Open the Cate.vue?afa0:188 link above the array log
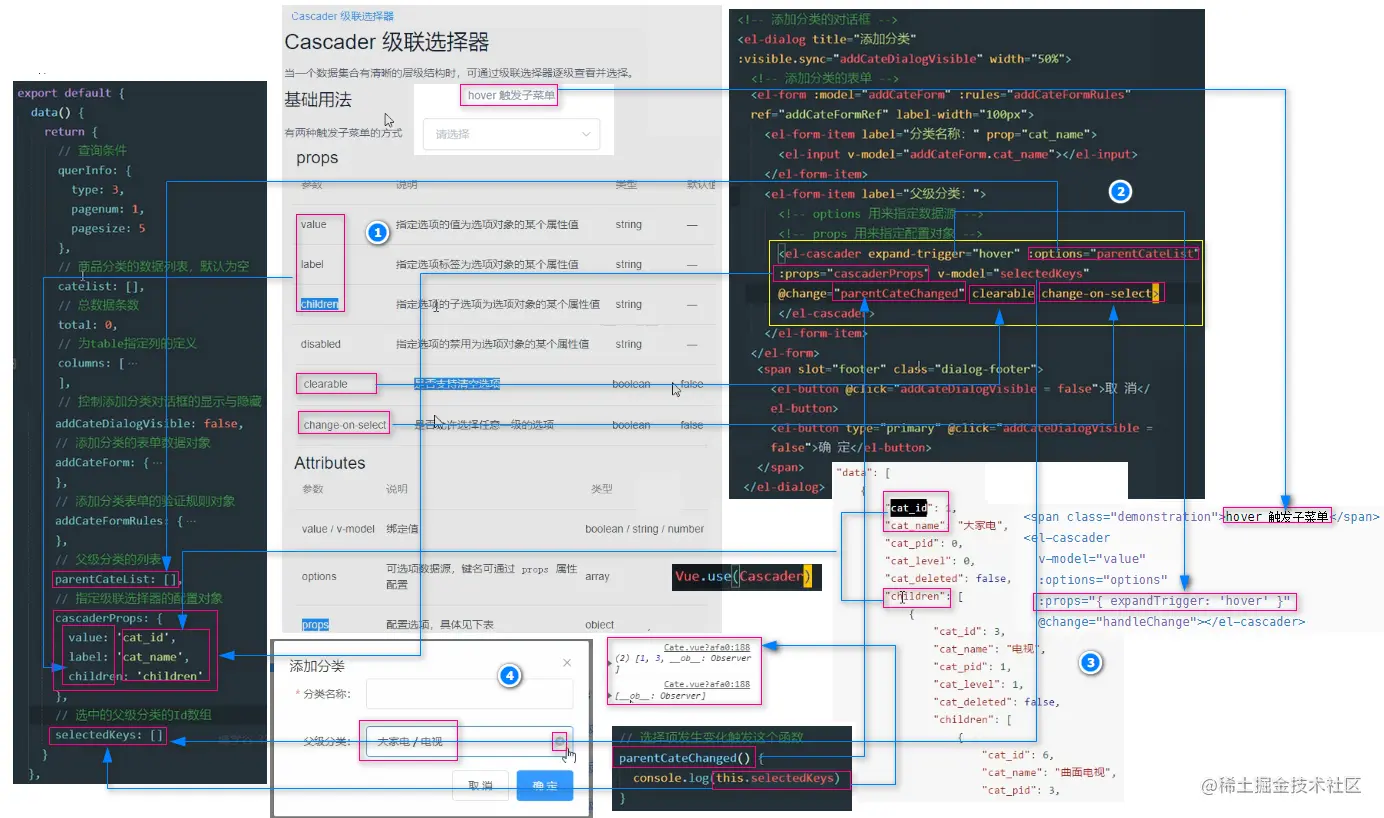Image resolution: width=1384 pixels, height=818 pixels. tap(707, 647)
